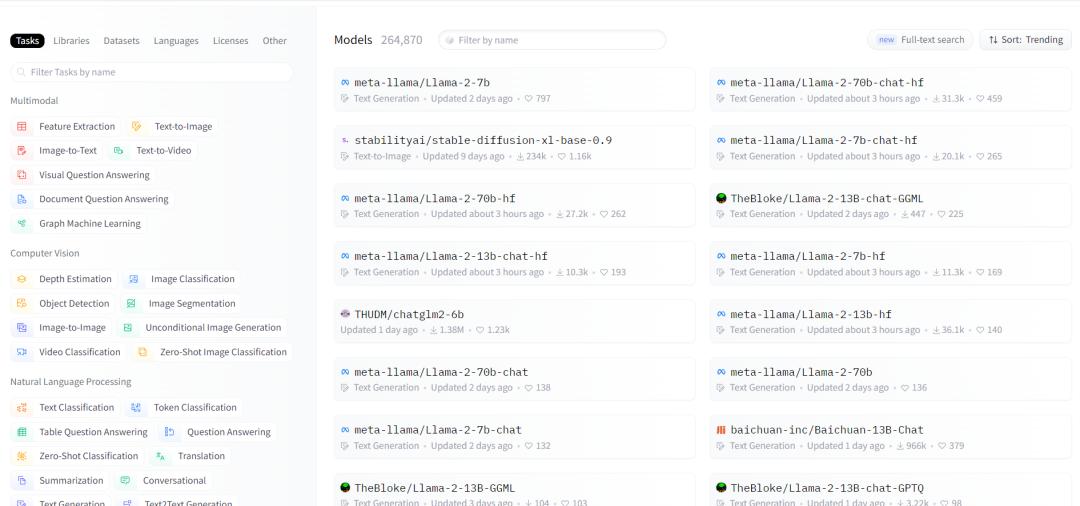
Task: Choose the Image Segmentation icon
Action: click(x=131, y=304)
